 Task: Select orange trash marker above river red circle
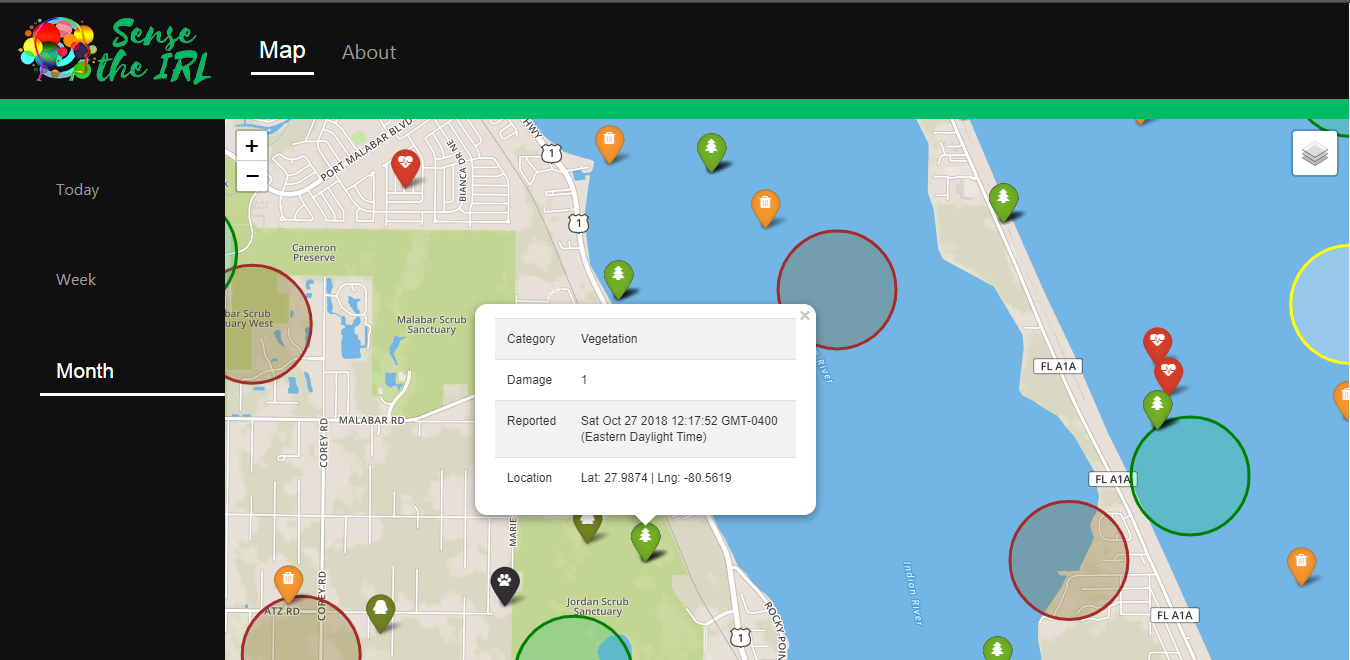click(765, 207)
